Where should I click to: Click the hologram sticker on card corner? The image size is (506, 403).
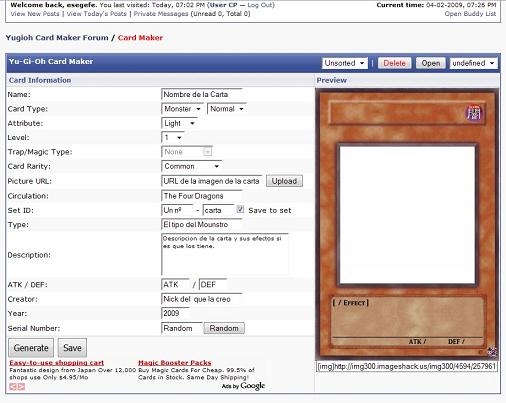point(492,351)
